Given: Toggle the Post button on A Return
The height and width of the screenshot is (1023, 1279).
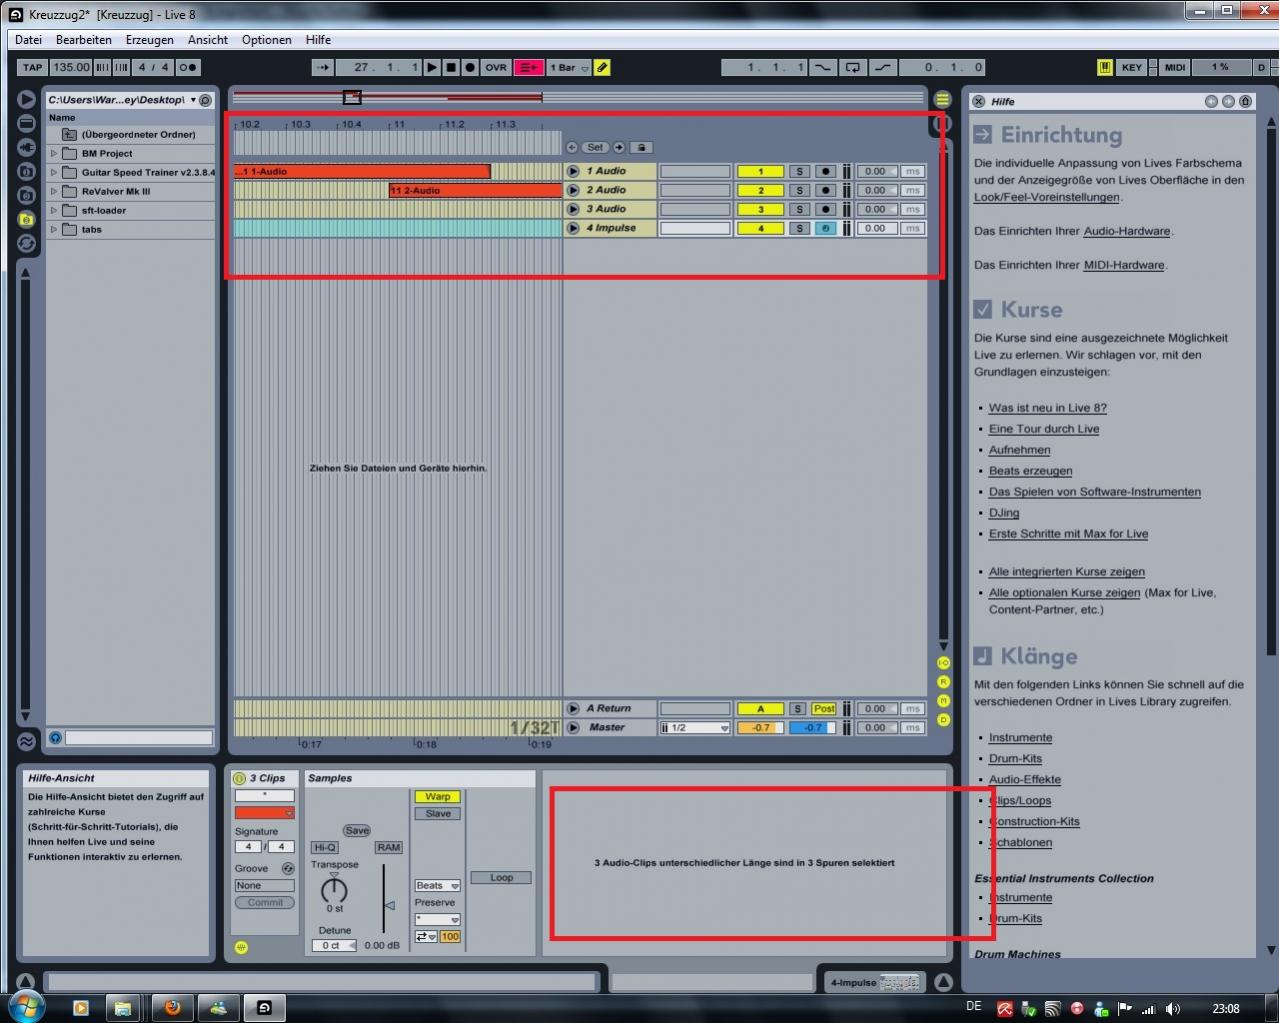Looking at the screenshot, I should pos(823,708).
